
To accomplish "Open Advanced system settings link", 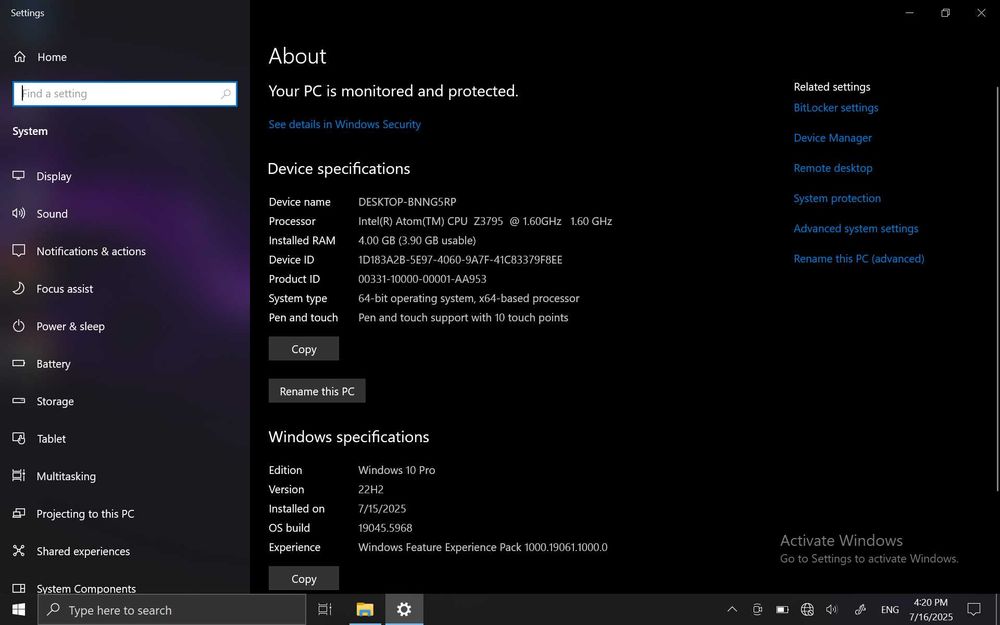I will 856,228.
